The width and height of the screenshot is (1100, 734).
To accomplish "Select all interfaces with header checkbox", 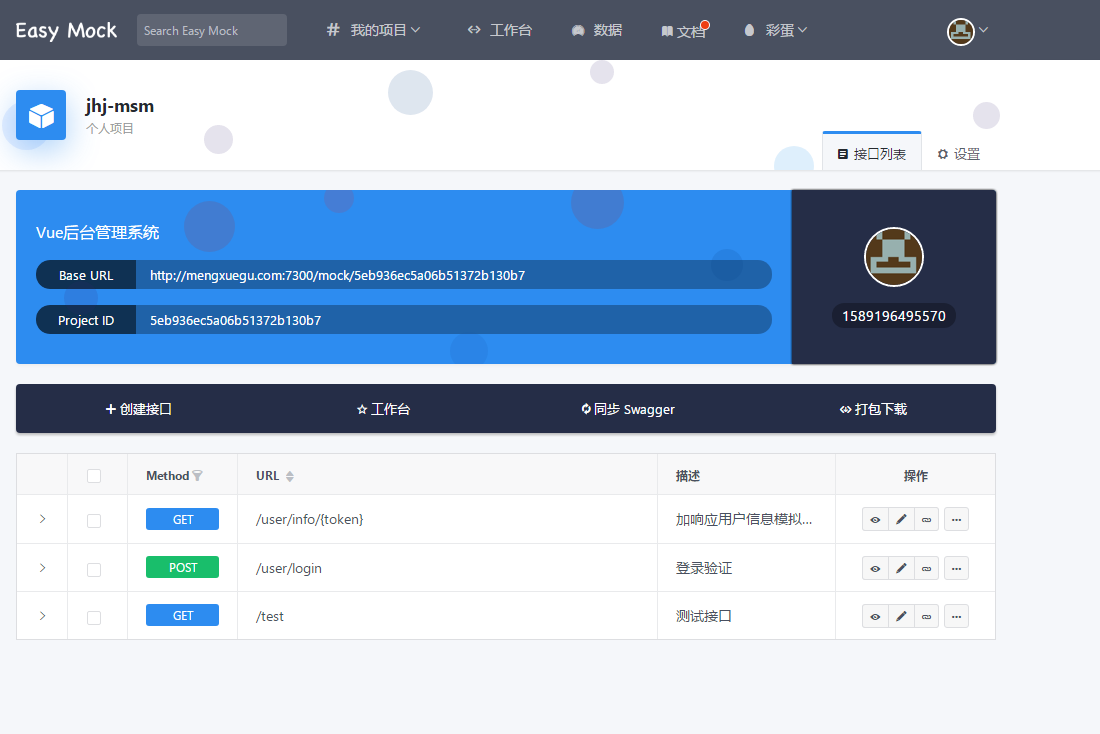I will 94,476.
